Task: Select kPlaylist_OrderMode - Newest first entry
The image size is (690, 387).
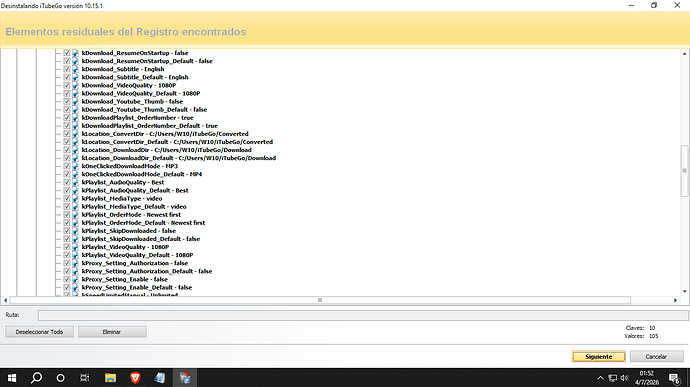Action: point(131,215)
